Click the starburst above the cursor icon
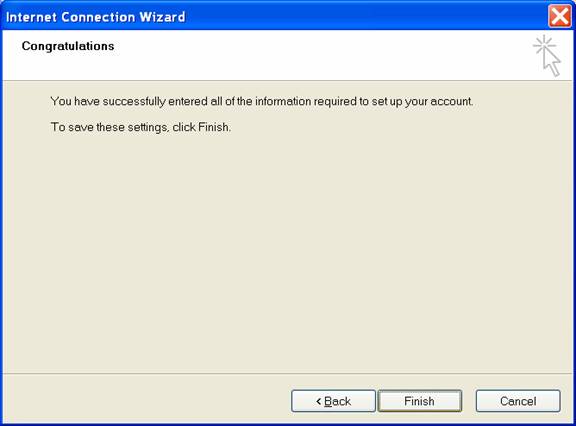The image size is (576, 426). (x=544, y=45)
